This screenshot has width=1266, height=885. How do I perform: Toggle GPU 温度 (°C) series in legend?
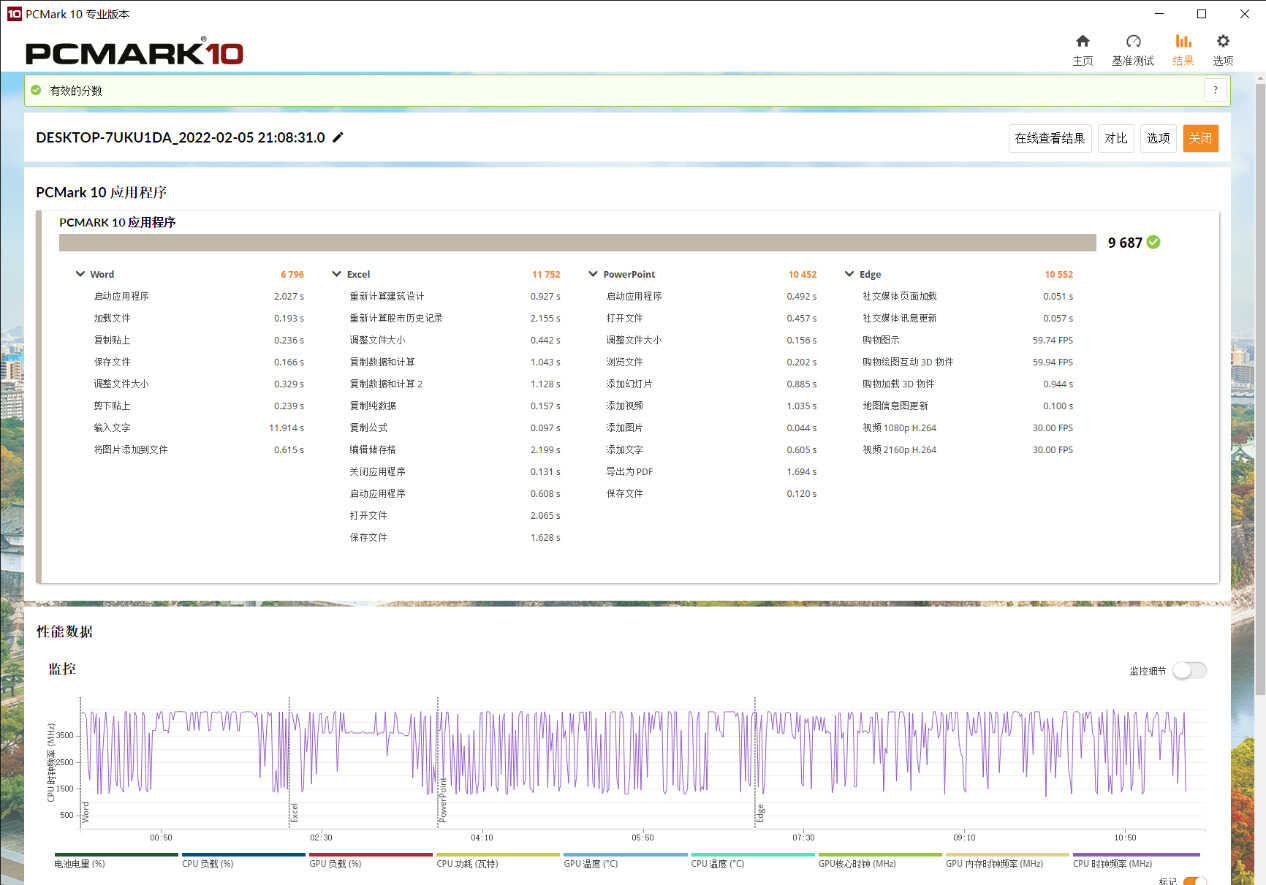[x=625, y=859]
